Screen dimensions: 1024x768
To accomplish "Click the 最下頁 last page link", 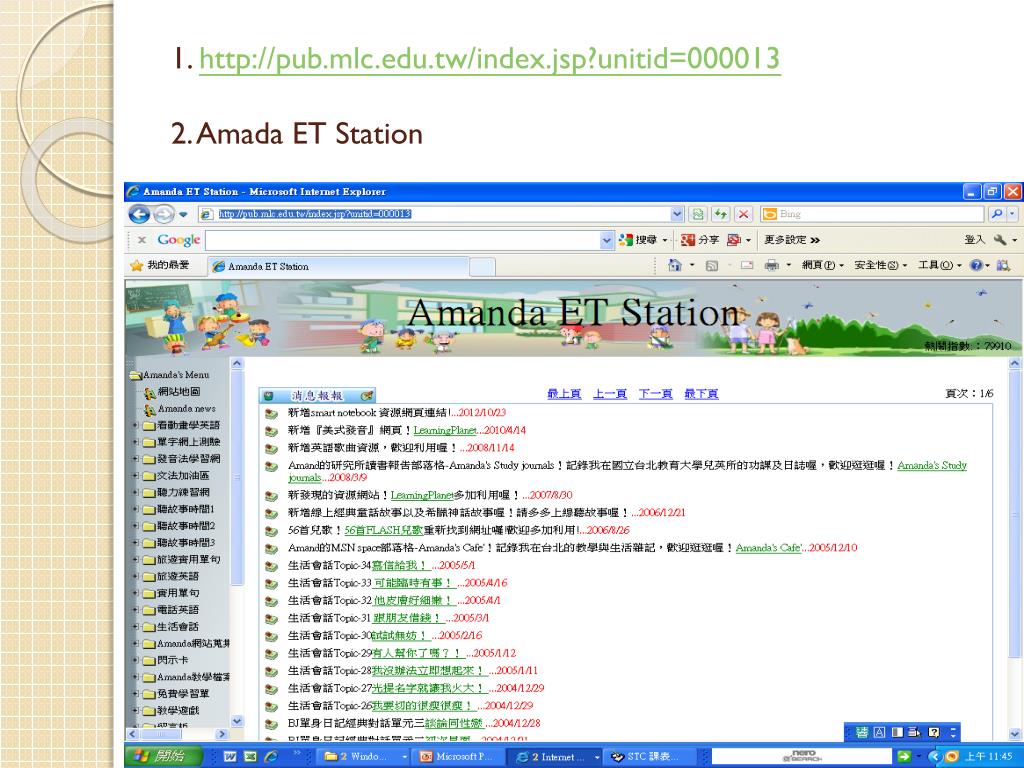I will pos(701,394).
